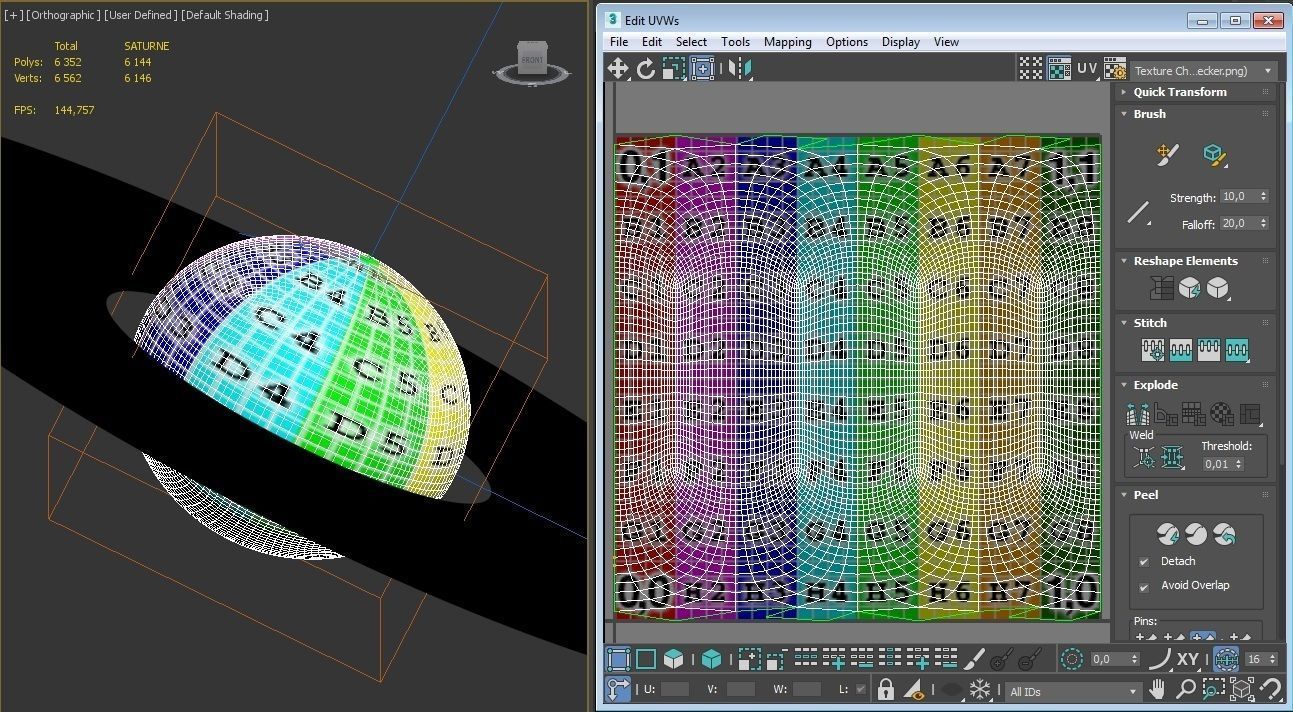This screenshot has height=712, width=1293.
Task: Toggle the Avoid Overlap checkbox
Action: [x=1144, y=587]
